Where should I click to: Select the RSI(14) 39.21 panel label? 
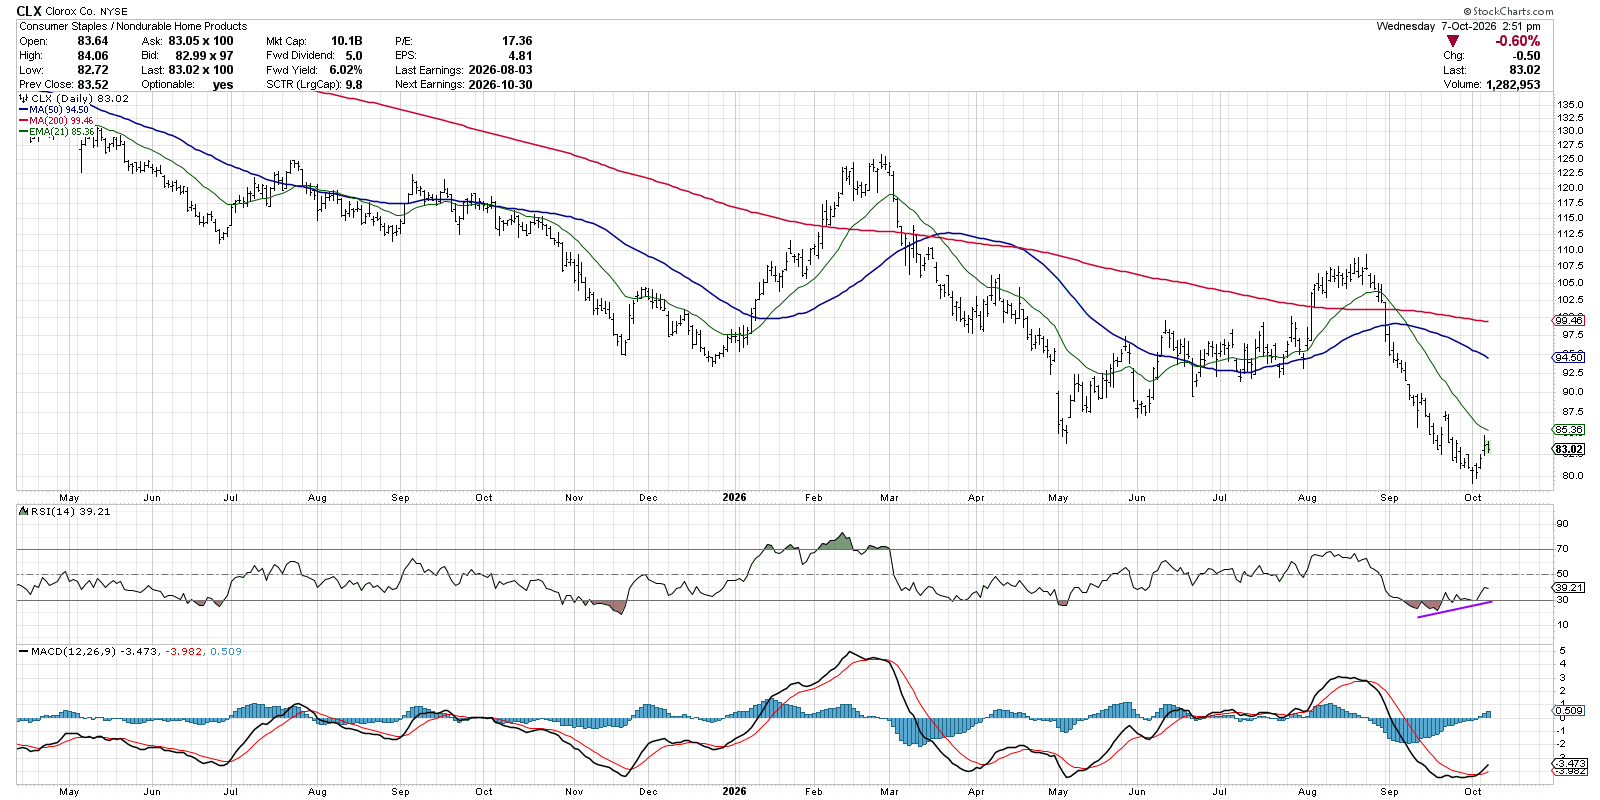click(71, 511)
